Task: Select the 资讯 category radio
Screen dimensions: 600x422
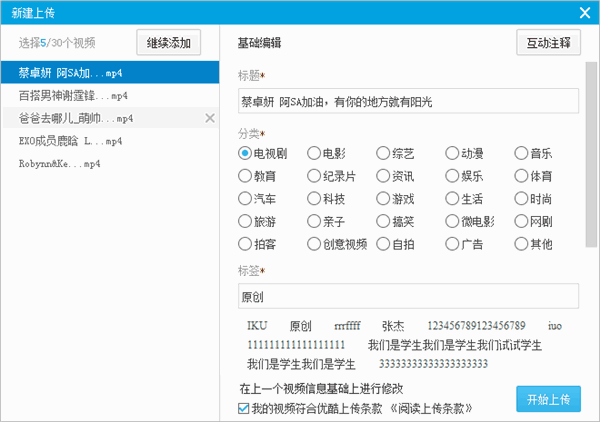Action: 383,176
